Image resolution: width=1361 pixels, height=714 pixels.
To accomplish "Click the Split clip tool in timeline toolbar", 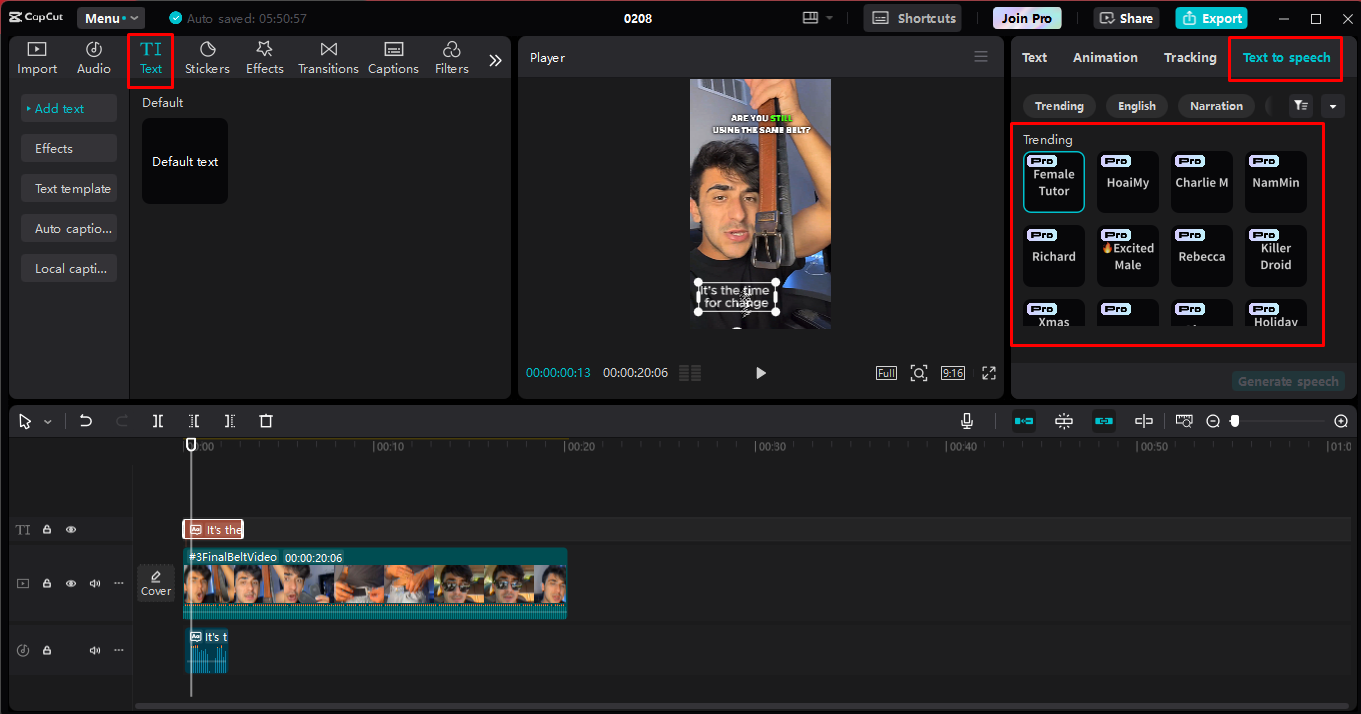I will (158, 421).
